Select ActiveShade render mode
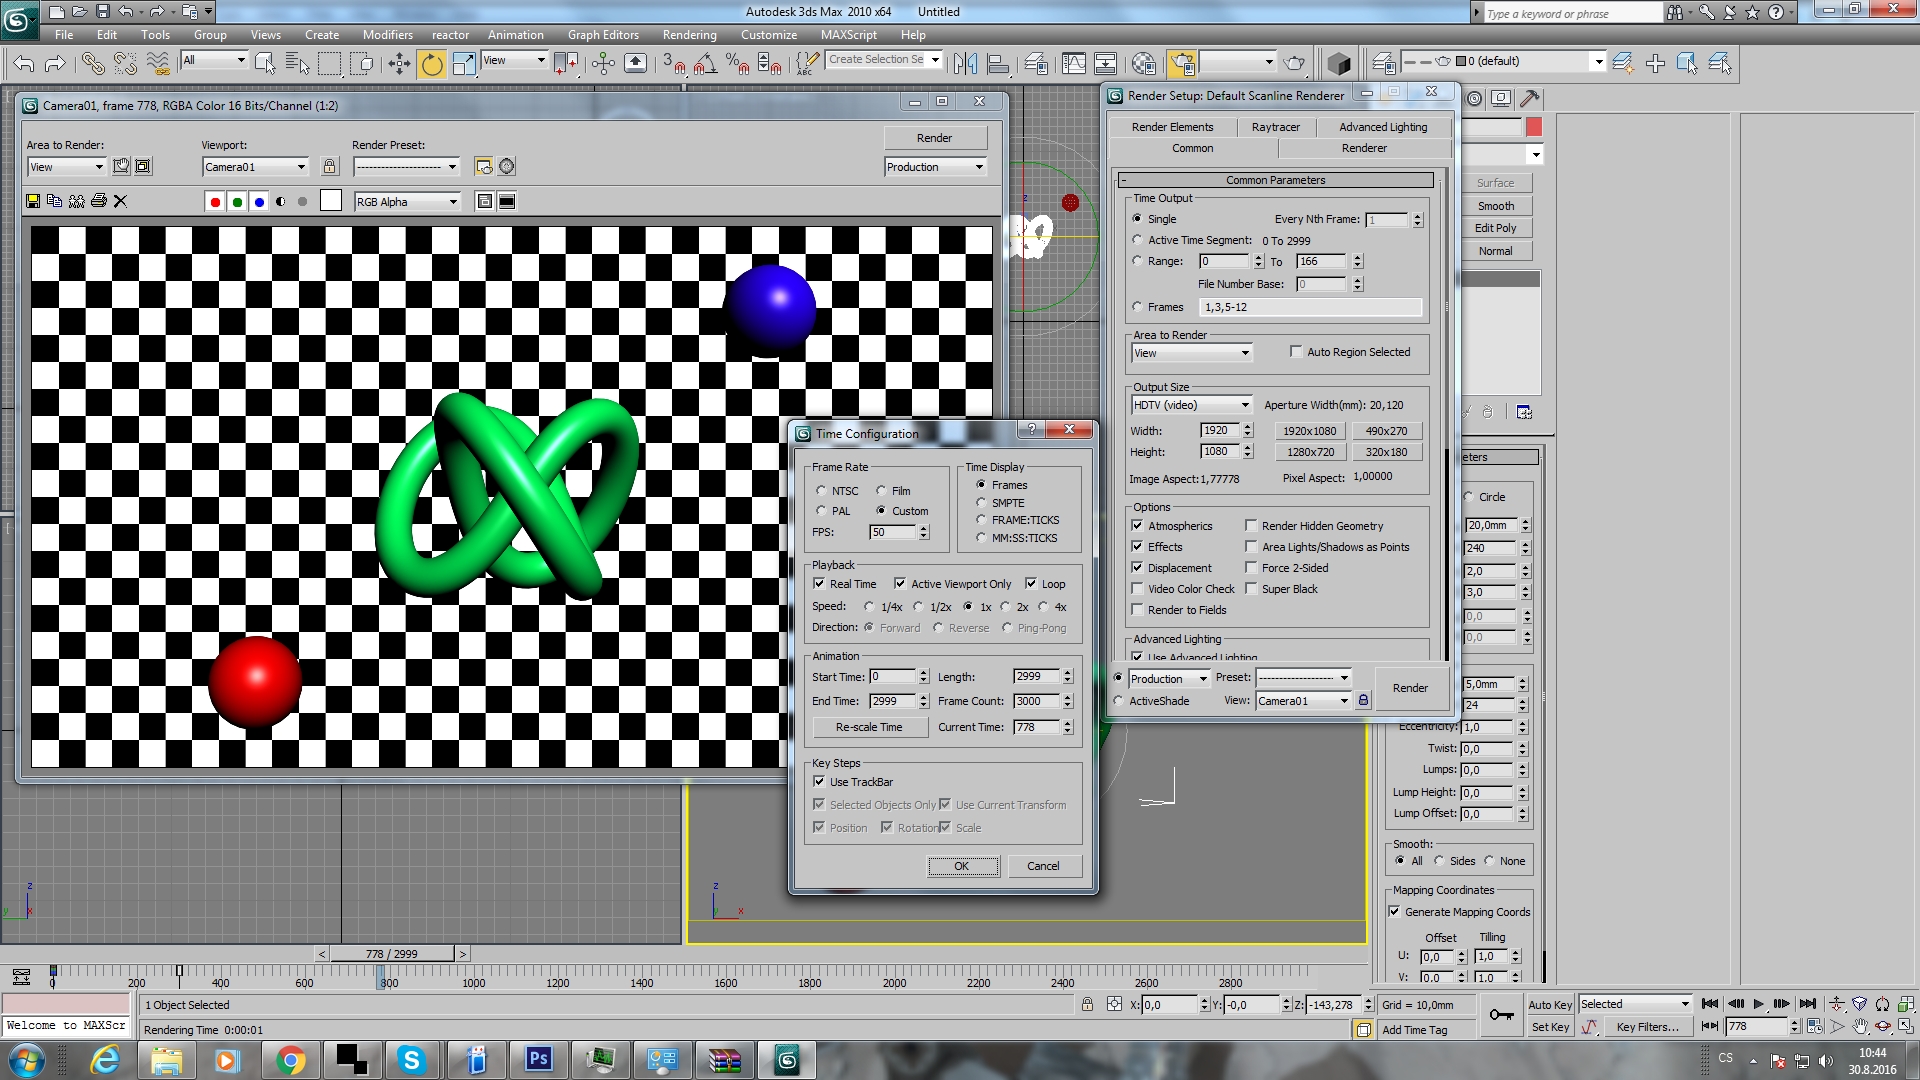Viewport: 1920px width, 1080px height. (1151, 701)
